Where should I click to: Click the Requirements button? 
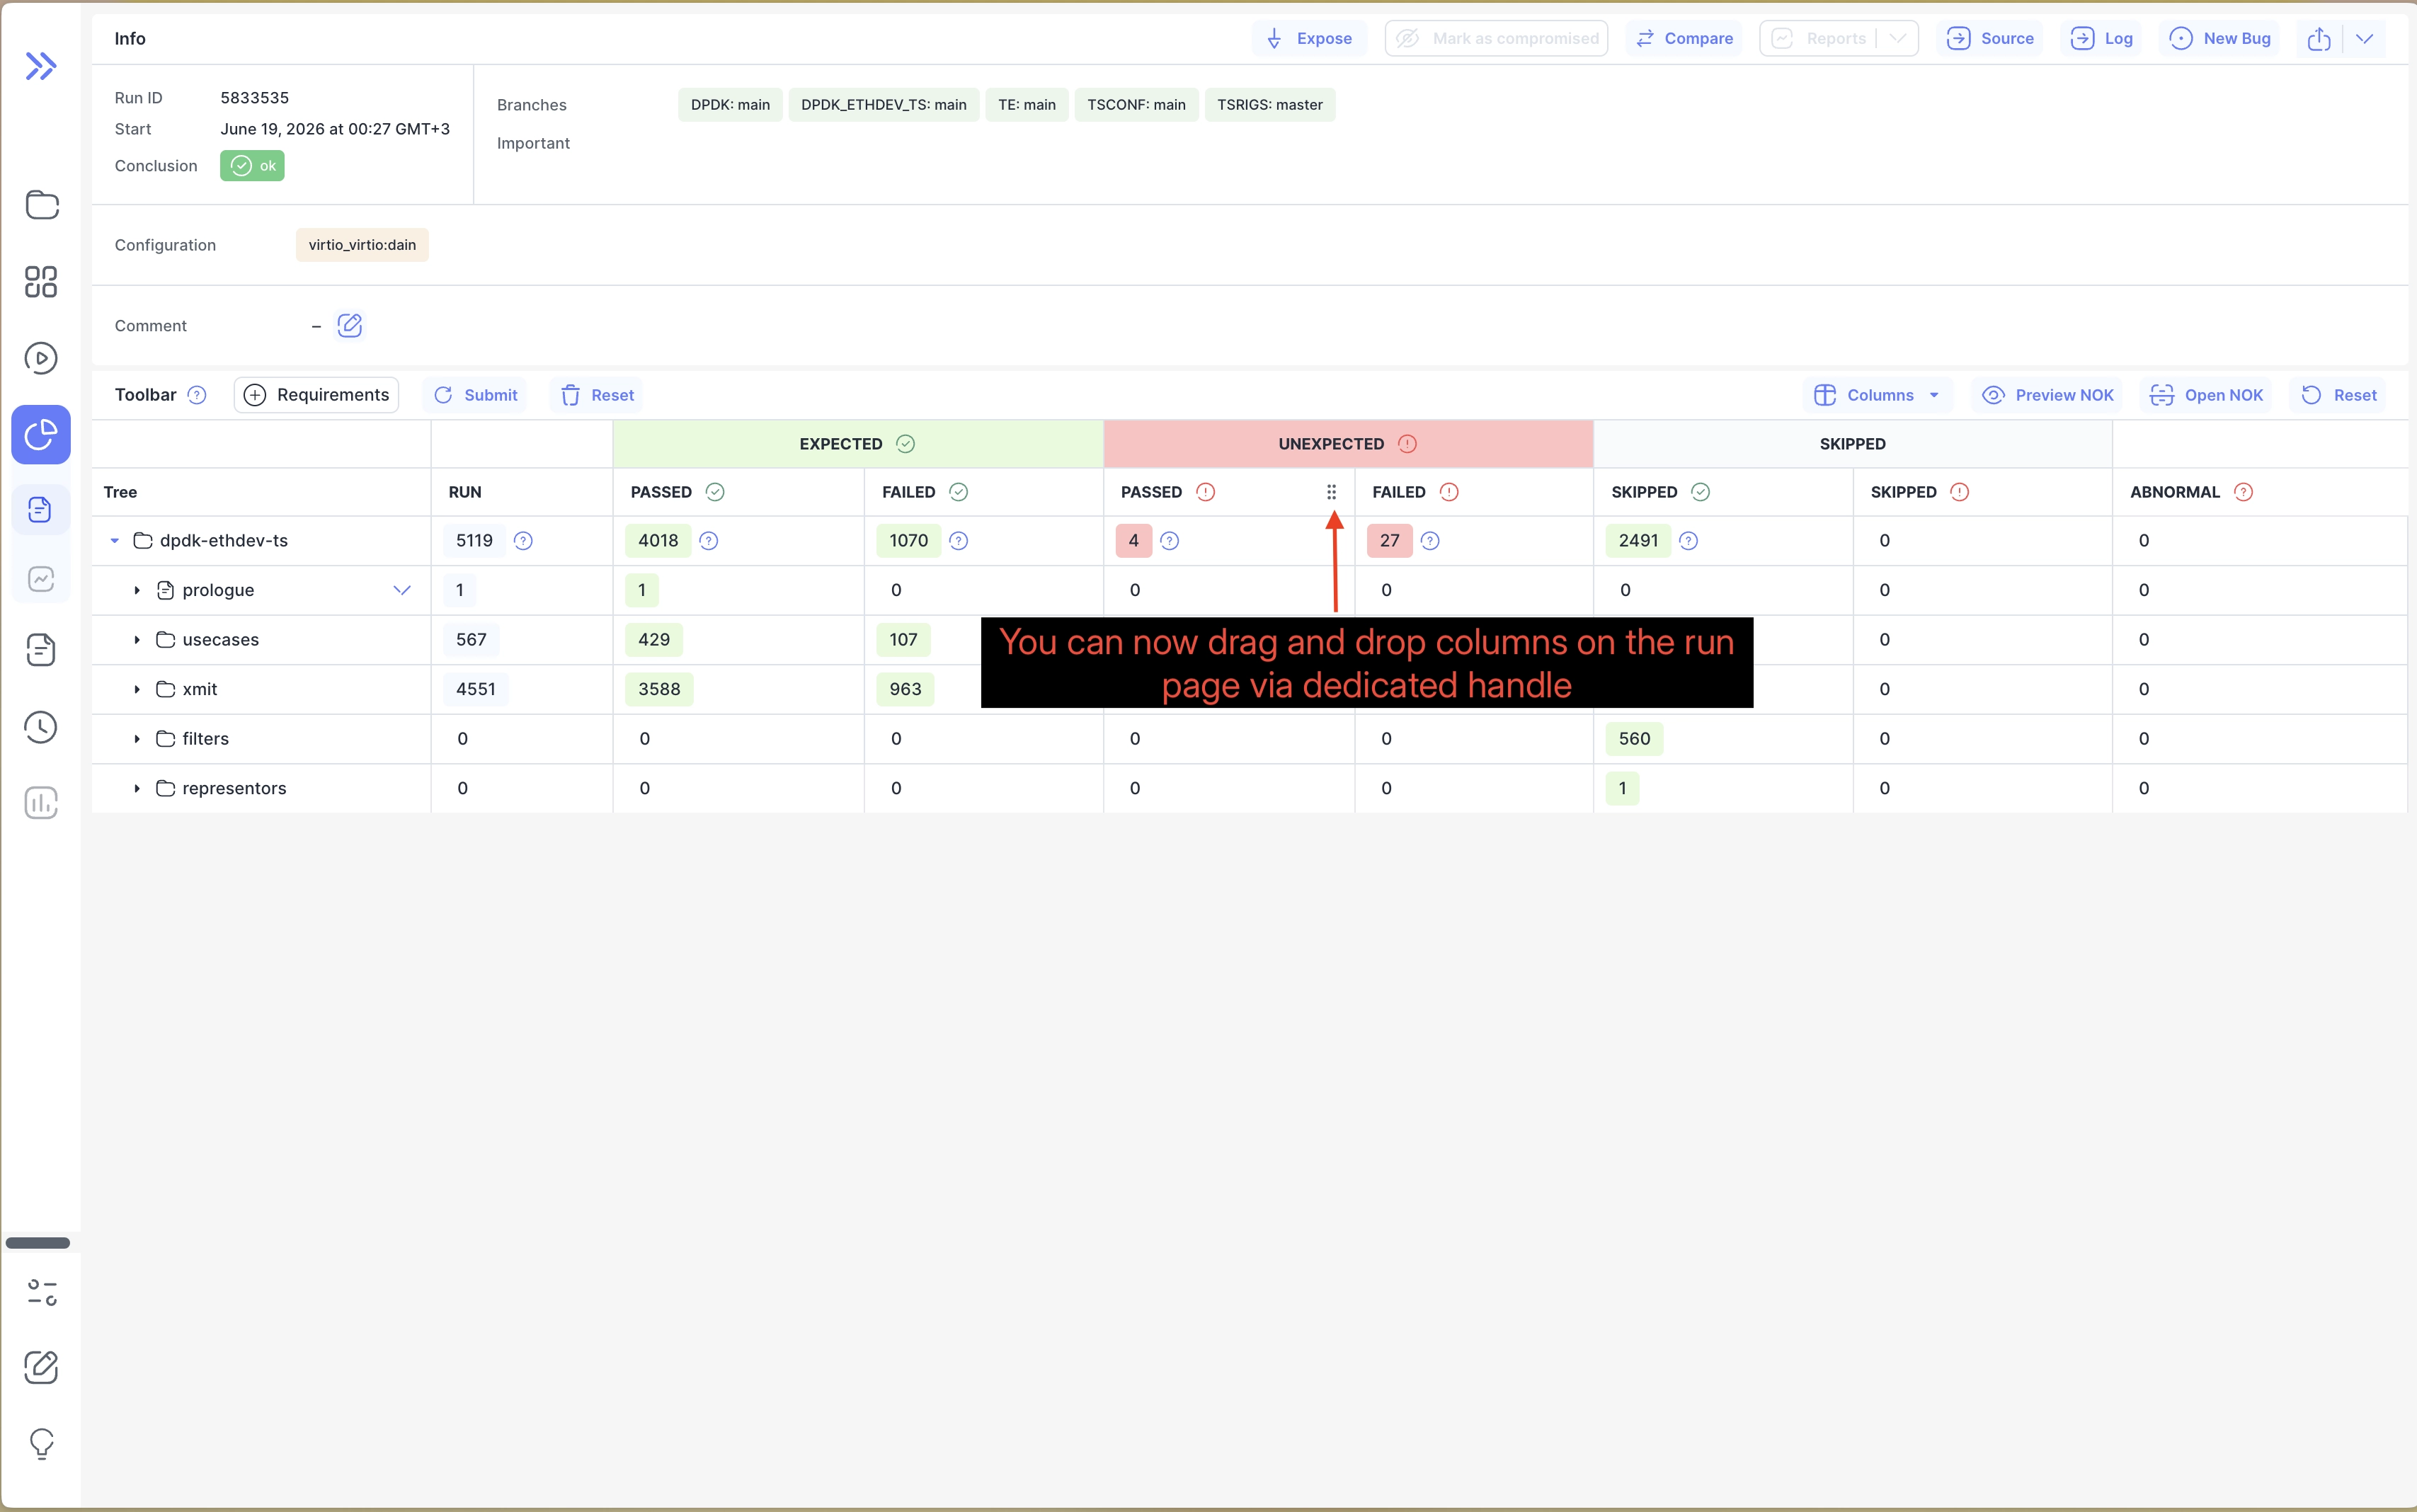point(316,395)
